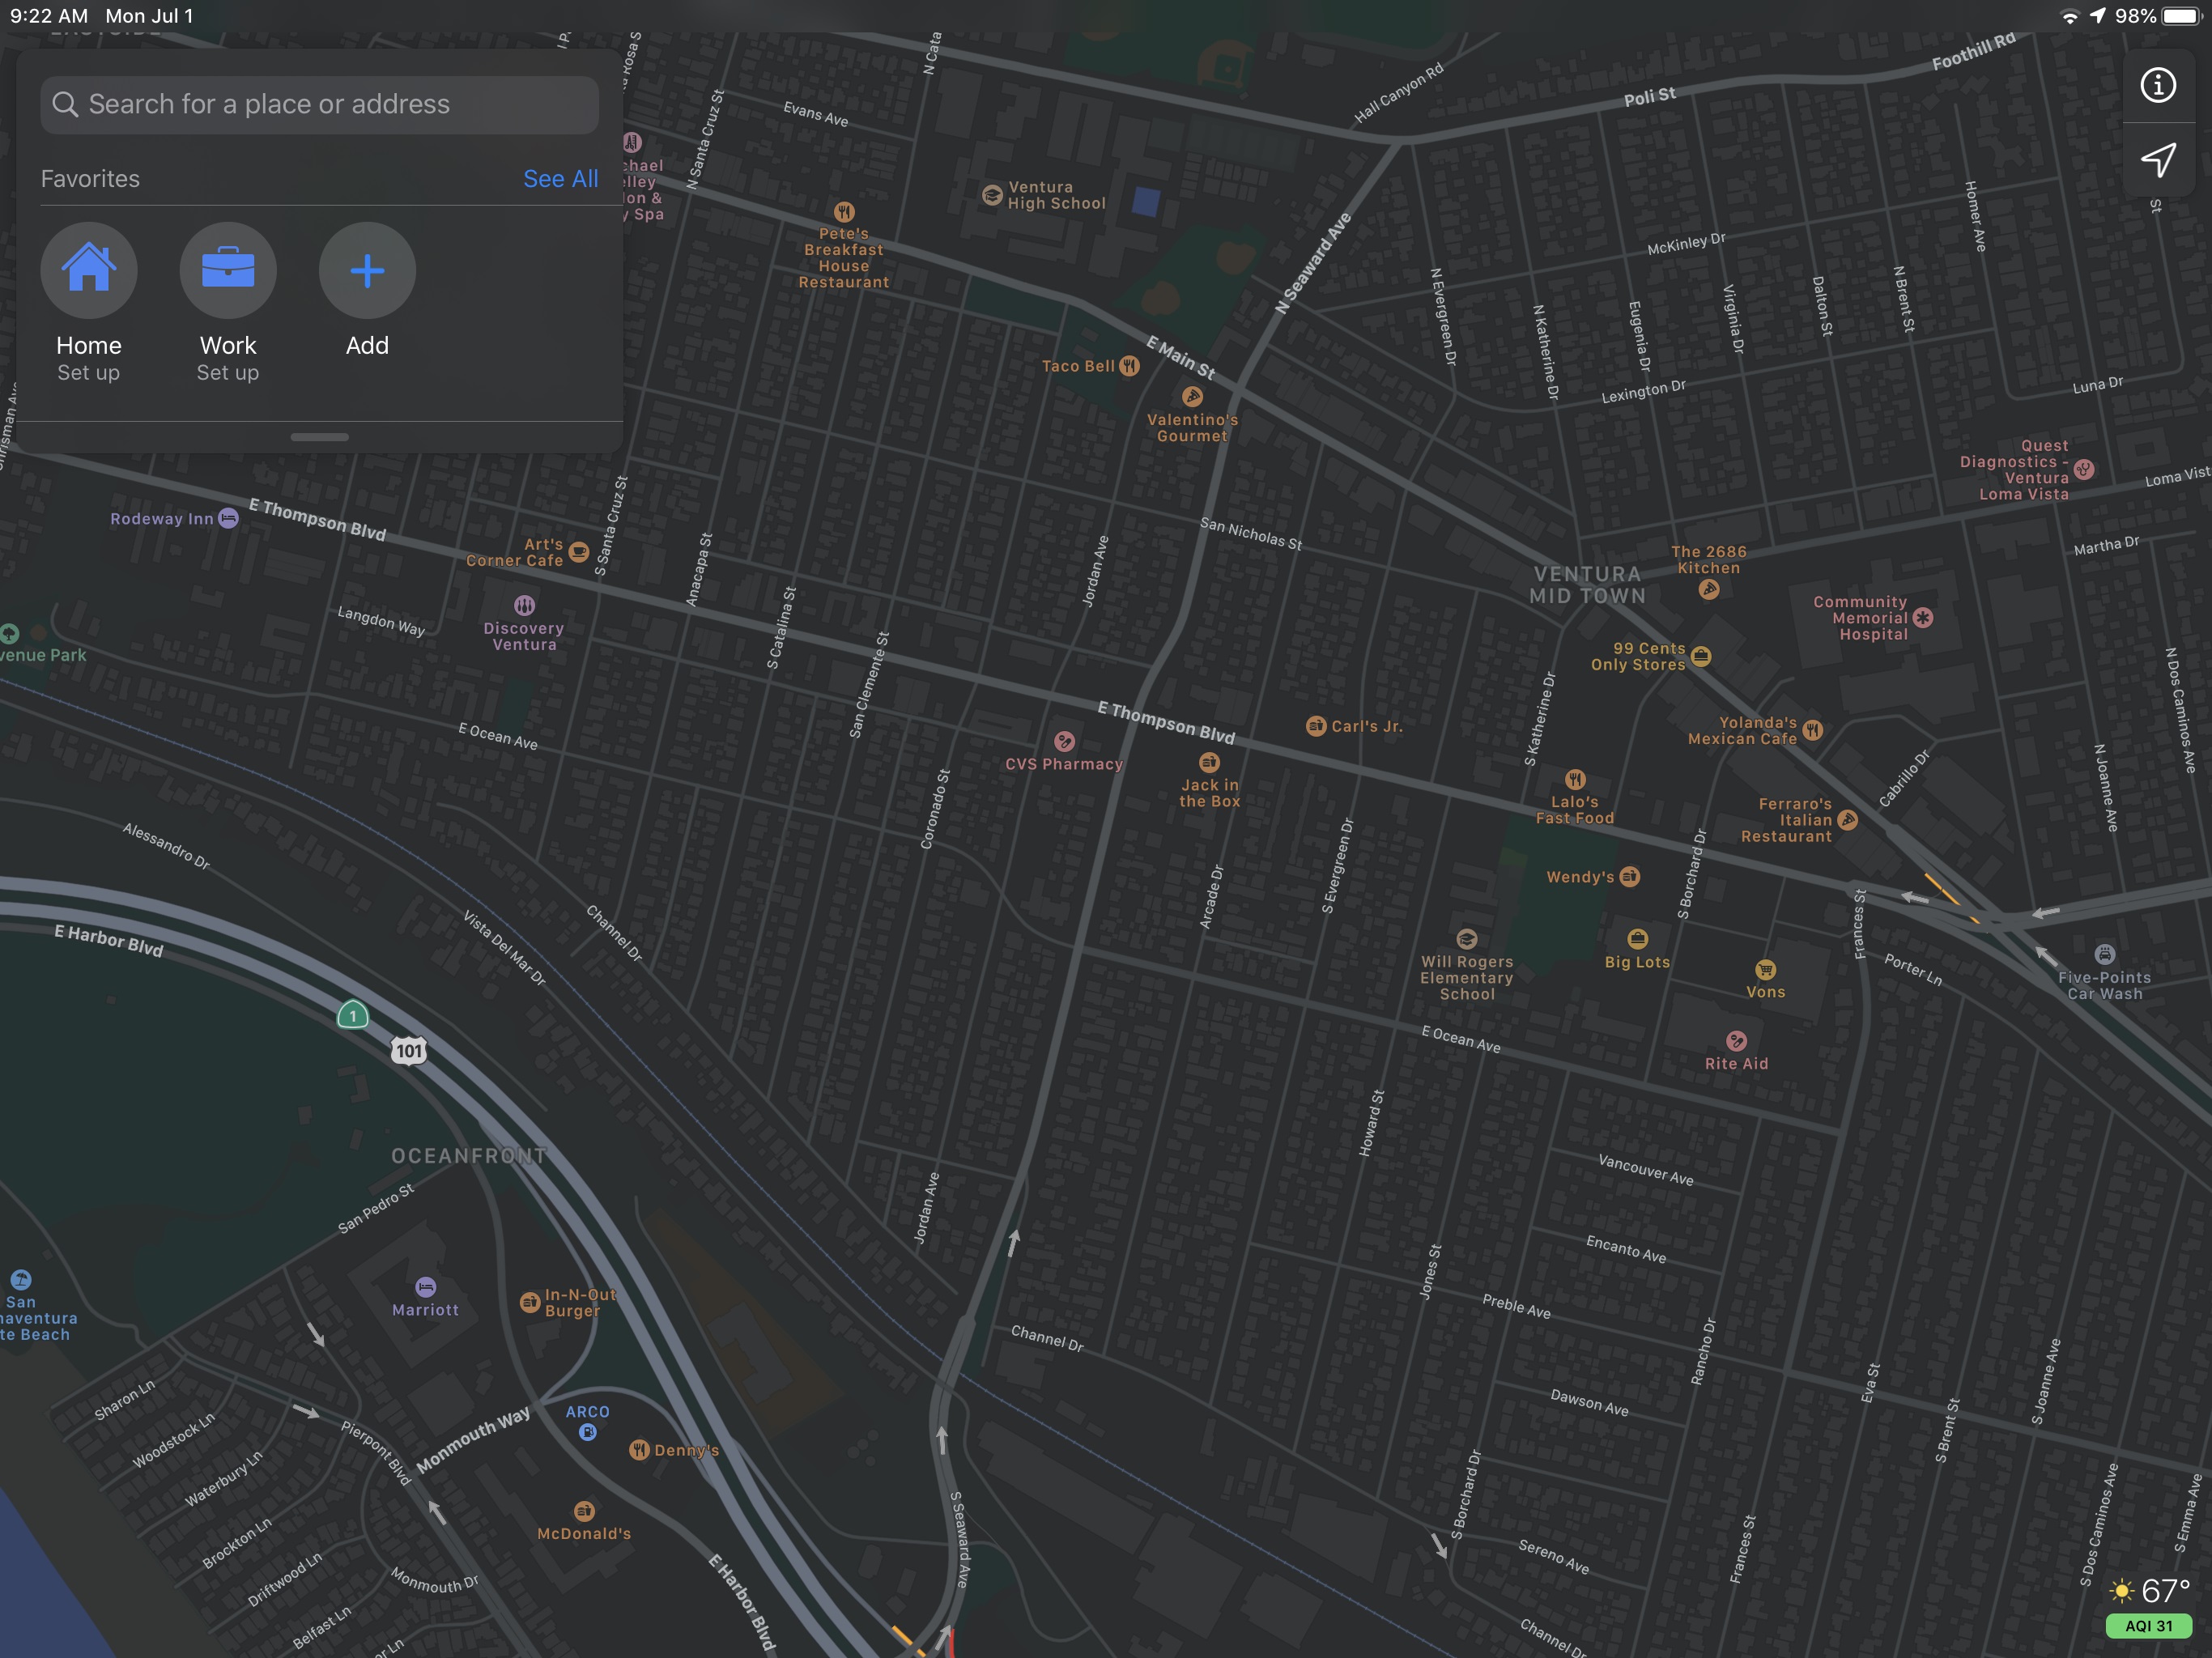Tap the Community Memorial Hospital marker

click(1922, 618)
